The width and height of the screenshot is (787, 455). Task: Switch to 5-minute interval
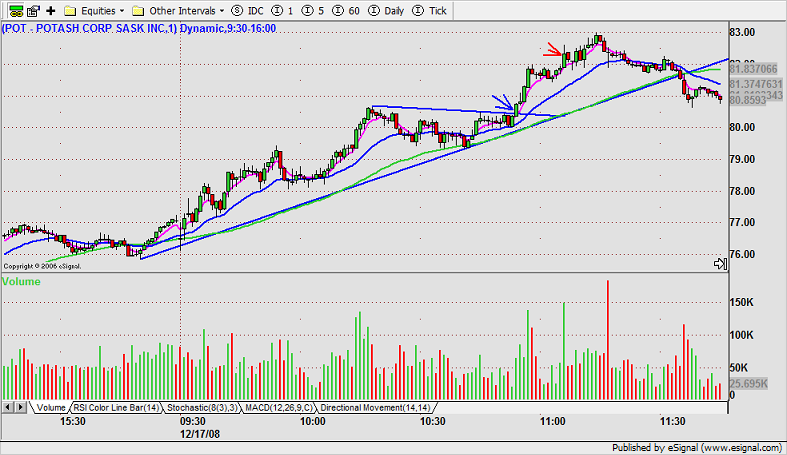coord(314,11)
